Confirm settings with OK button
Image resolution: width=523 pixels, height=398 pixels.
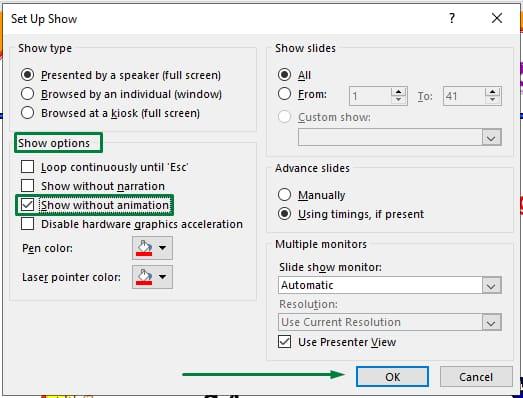pos(392,377)
